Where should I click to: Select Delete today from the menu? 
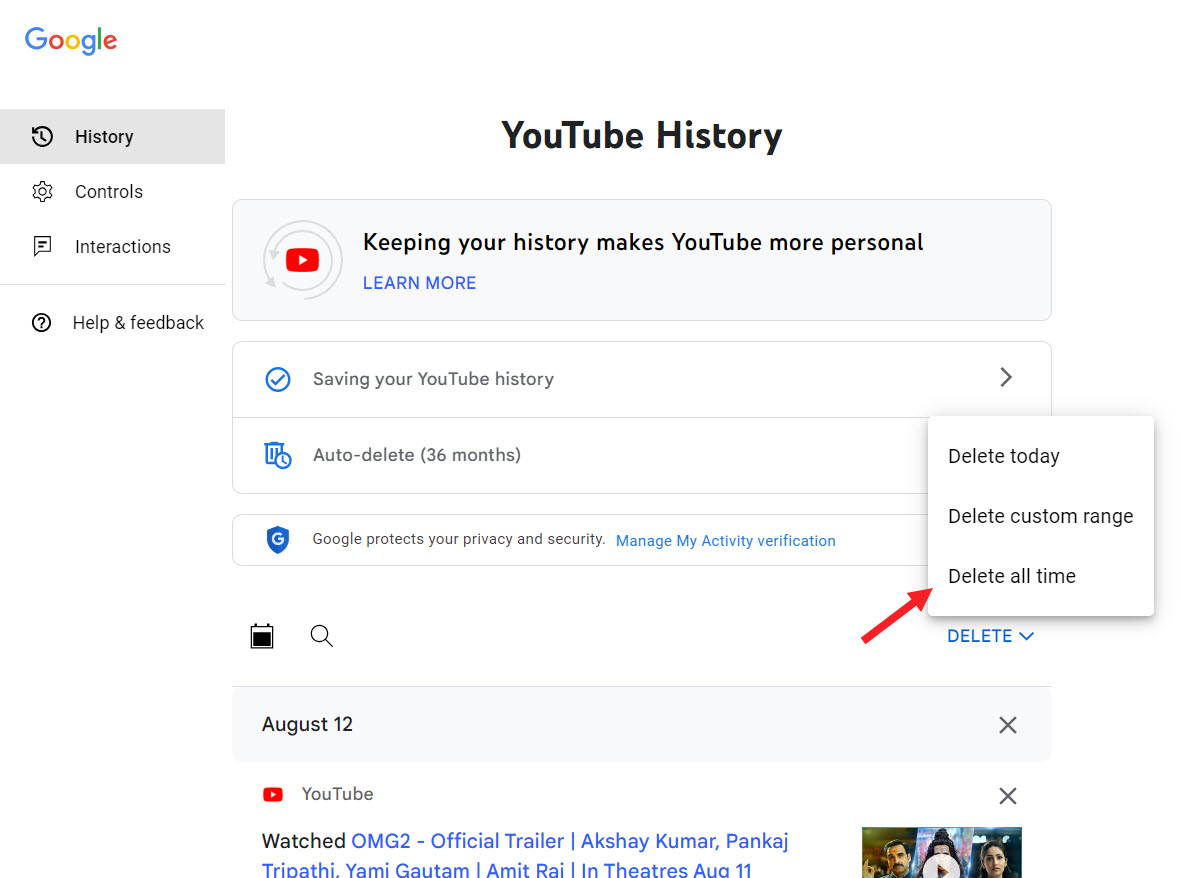point(1041,456)
